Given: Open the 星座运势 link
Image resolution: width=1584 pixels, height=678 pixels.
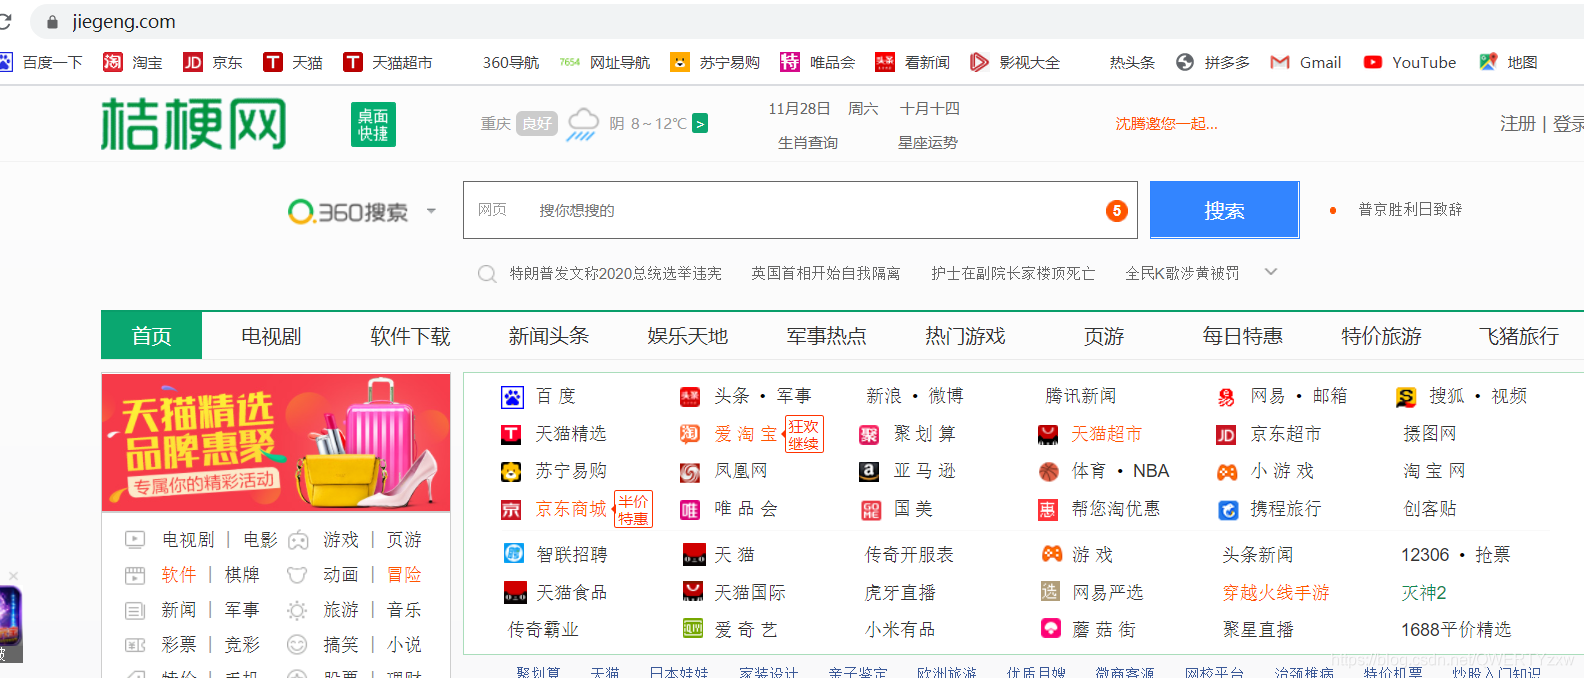Looking at the screenshot, I should (928, 143).
